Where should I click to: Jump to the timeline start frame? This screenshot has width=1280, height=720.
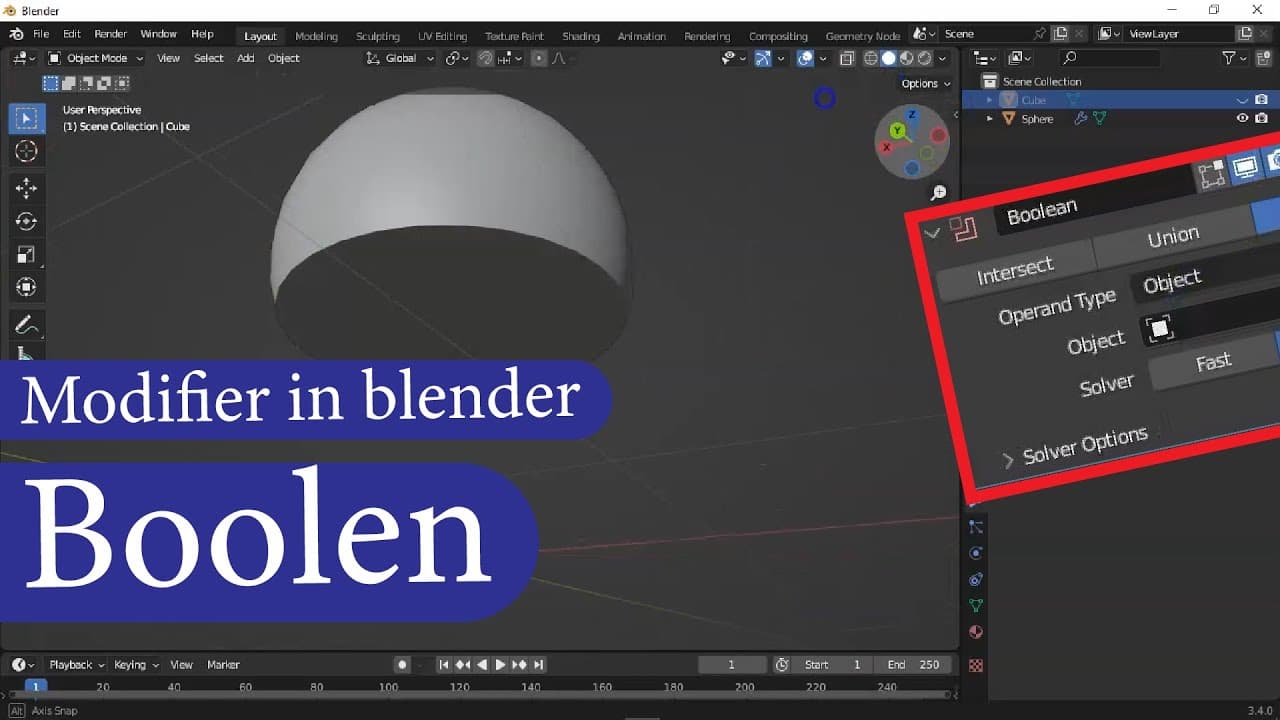click(x=444, y=665)
